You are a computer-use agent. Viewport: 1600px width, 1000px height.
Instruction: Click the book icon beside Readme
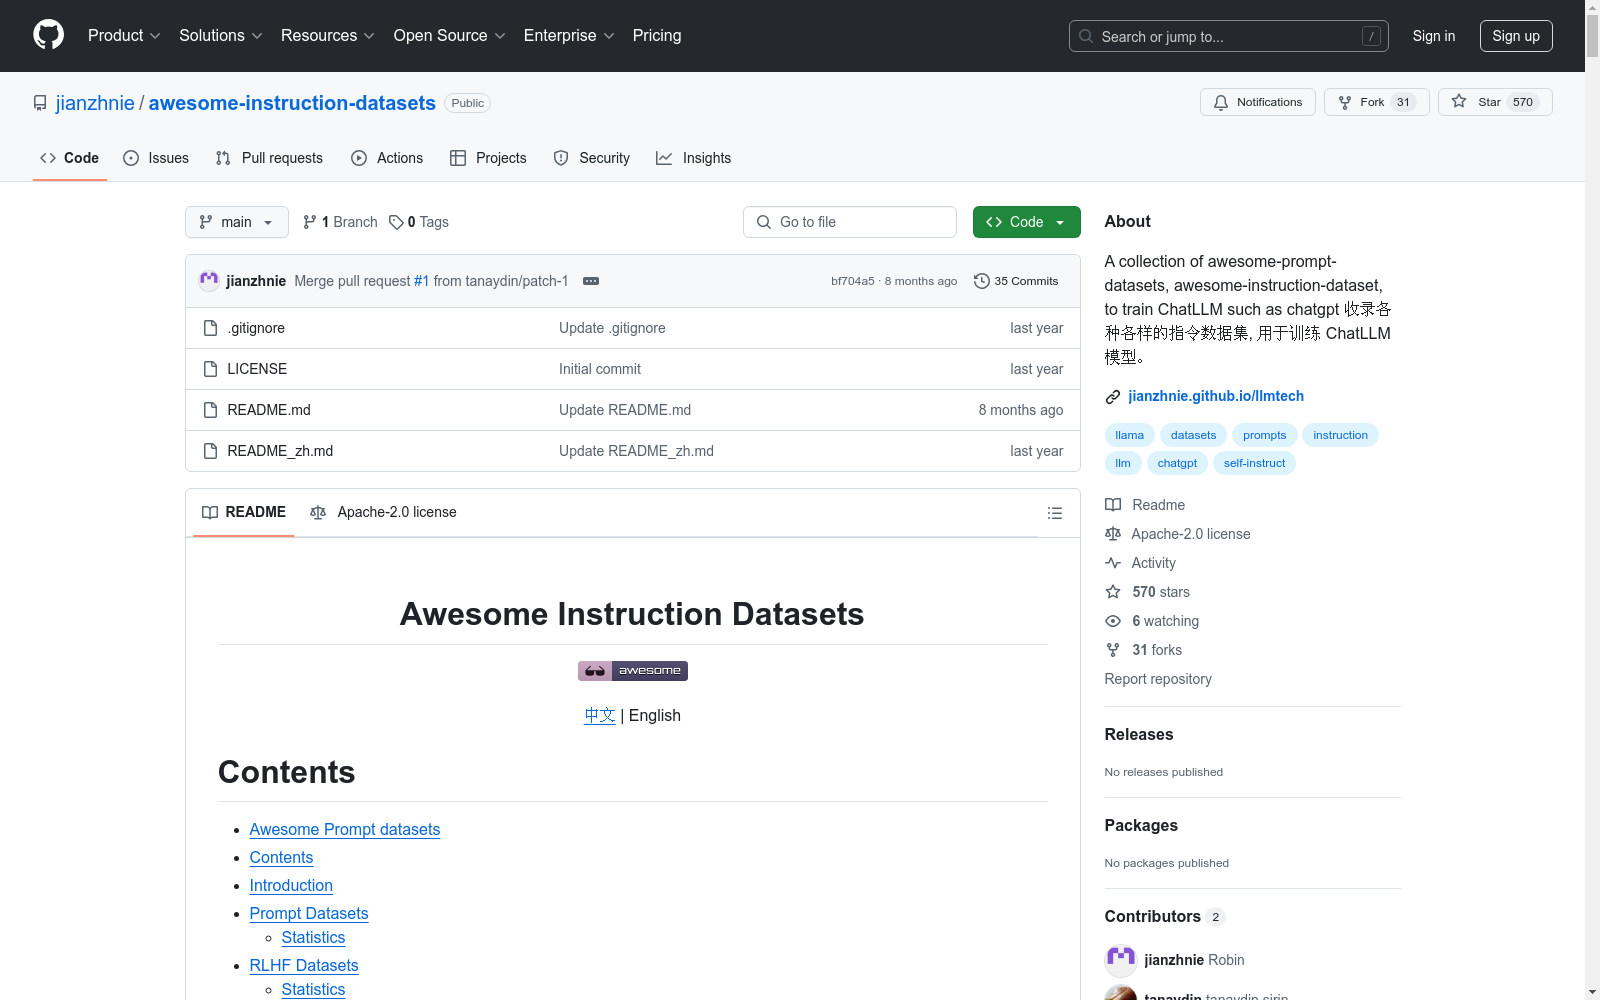(1113, 505)
